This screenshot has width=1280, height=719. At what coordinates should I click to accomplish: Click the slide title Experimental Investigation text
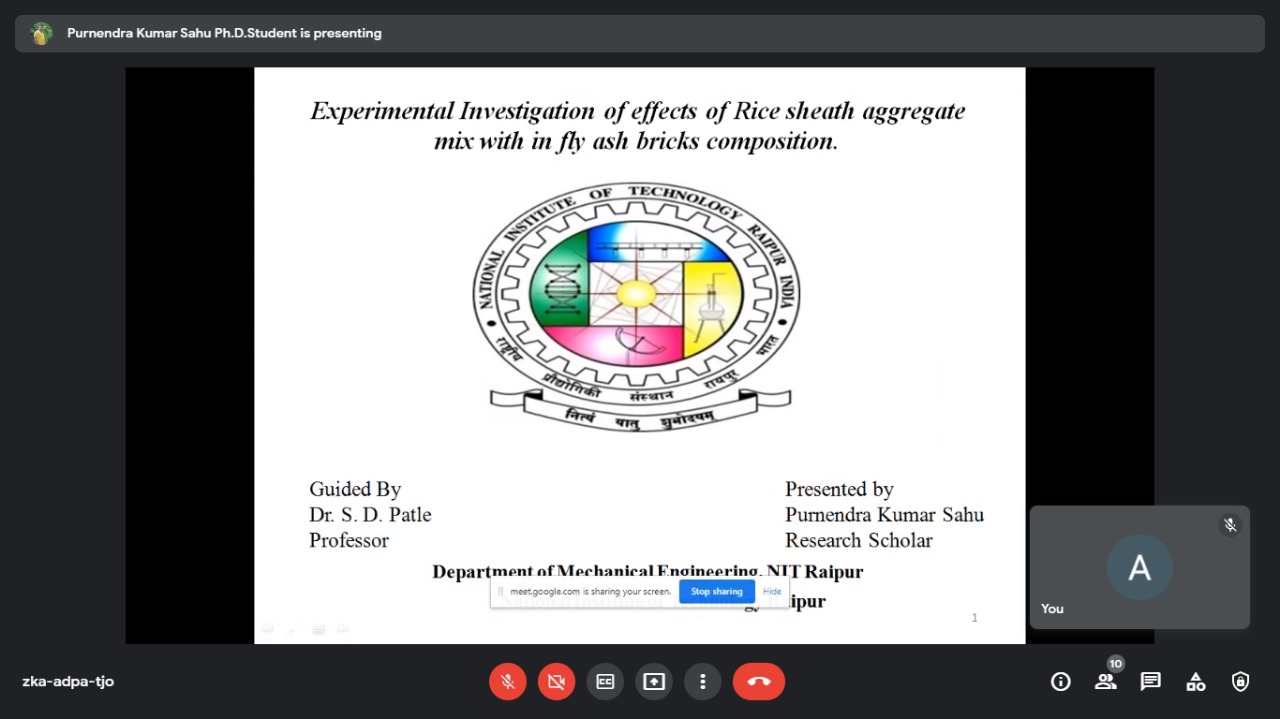tap(637, 125)
